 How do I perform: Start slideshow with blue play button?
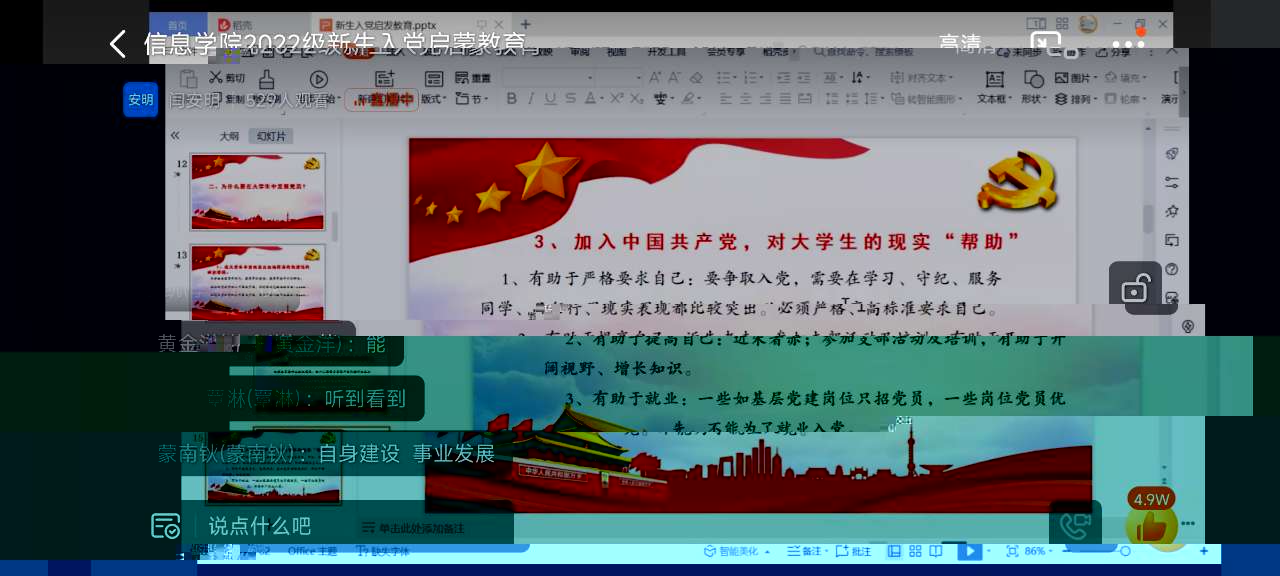(969, 551)
